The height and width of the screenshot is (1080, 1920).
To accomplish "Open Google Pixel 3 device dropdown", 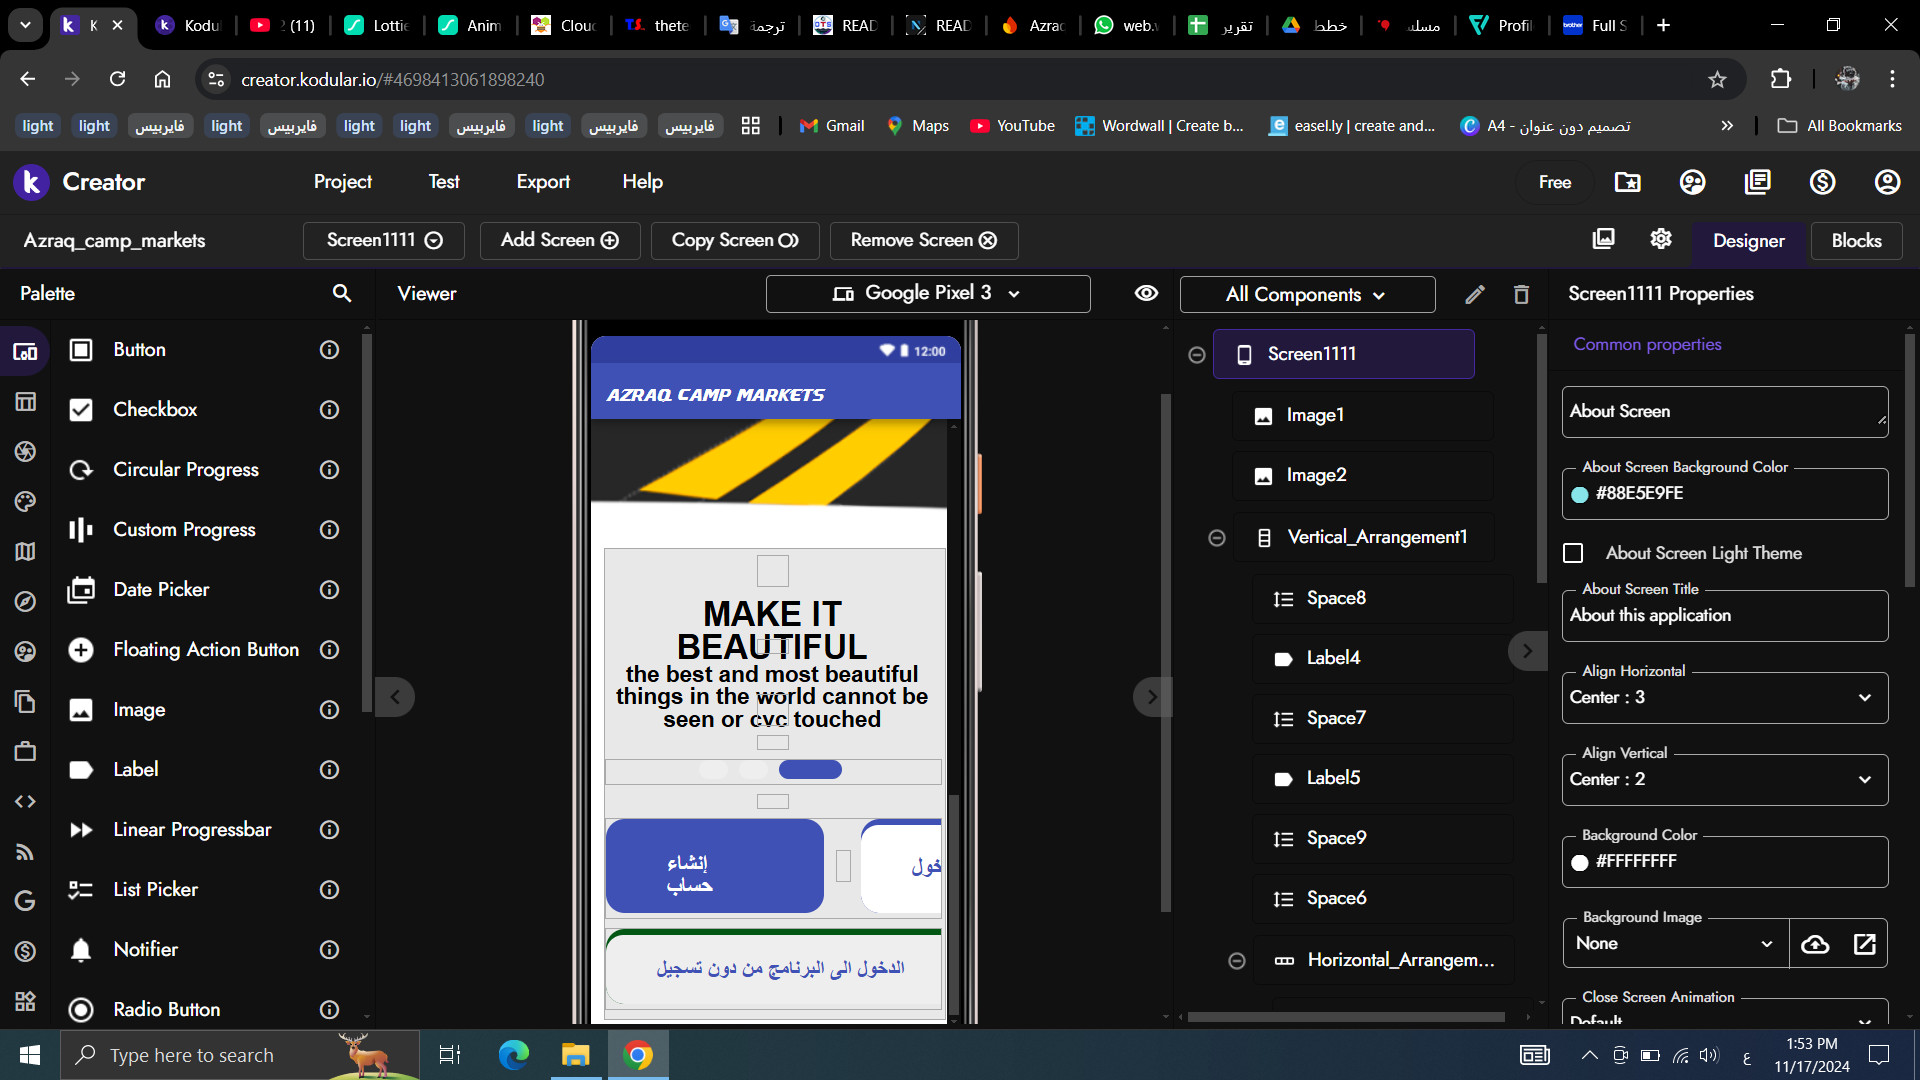I will 927,293.
